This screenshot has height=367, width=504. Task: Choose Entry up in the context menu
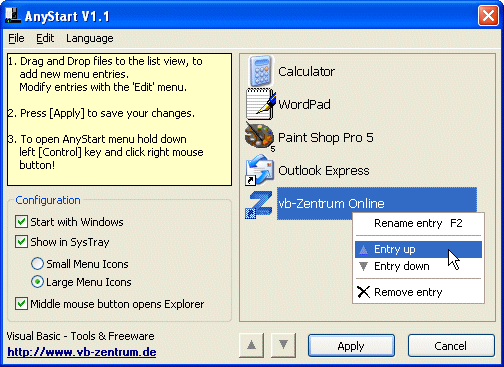[x=418, y=249]
